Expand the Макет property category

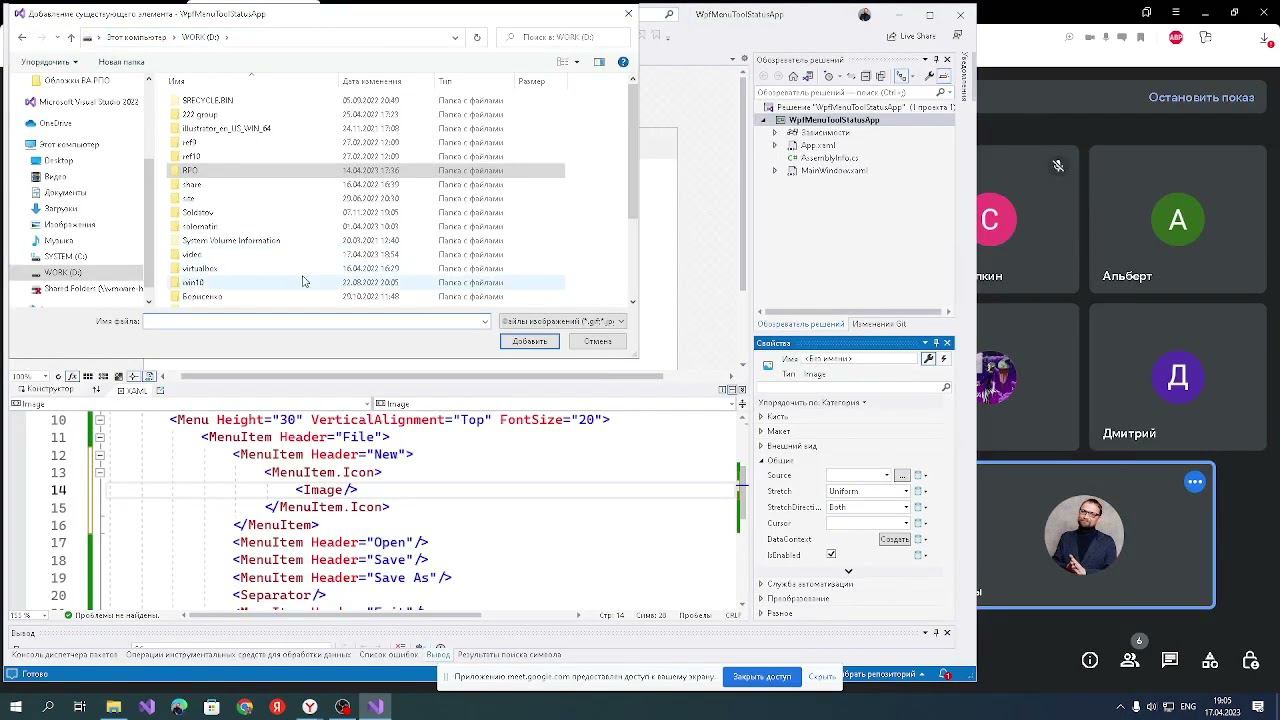tap(761, 431)
